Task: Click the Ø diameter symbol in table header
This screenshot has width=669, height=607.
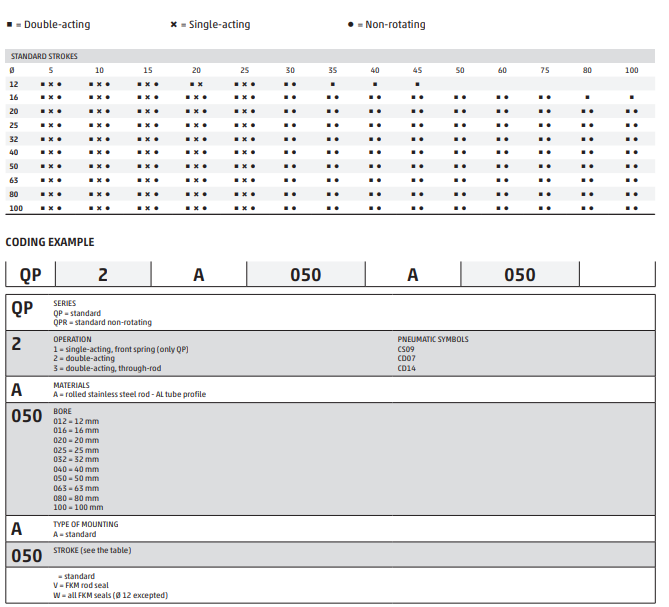Action: click(12, 71)
